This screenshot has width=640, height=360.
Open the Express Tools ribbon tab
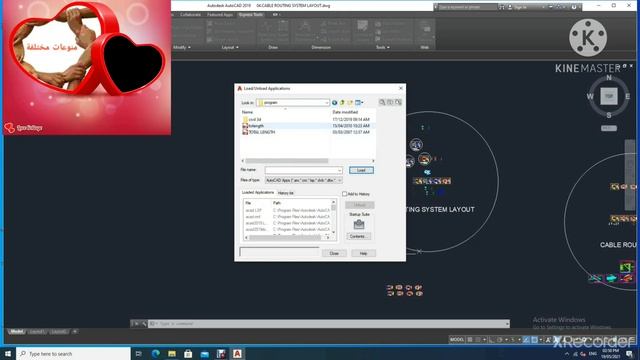[x=251, y=15]
